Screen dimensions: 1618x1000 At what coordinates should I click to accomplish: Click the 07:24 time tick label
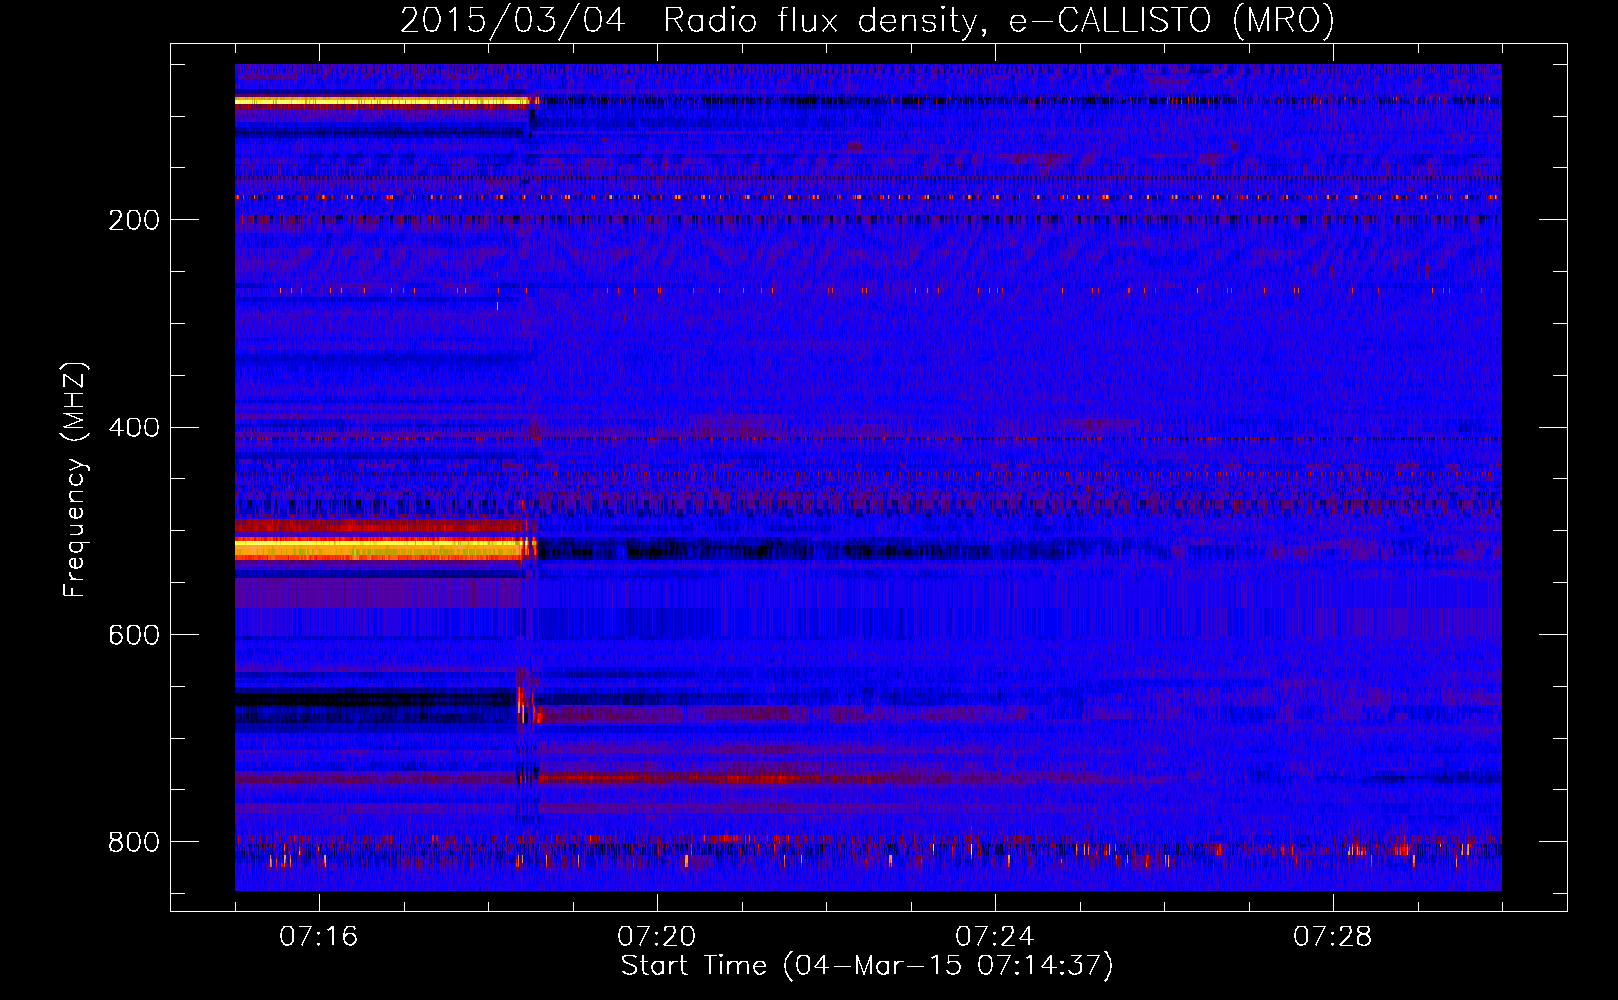click(x=995, y=937)
